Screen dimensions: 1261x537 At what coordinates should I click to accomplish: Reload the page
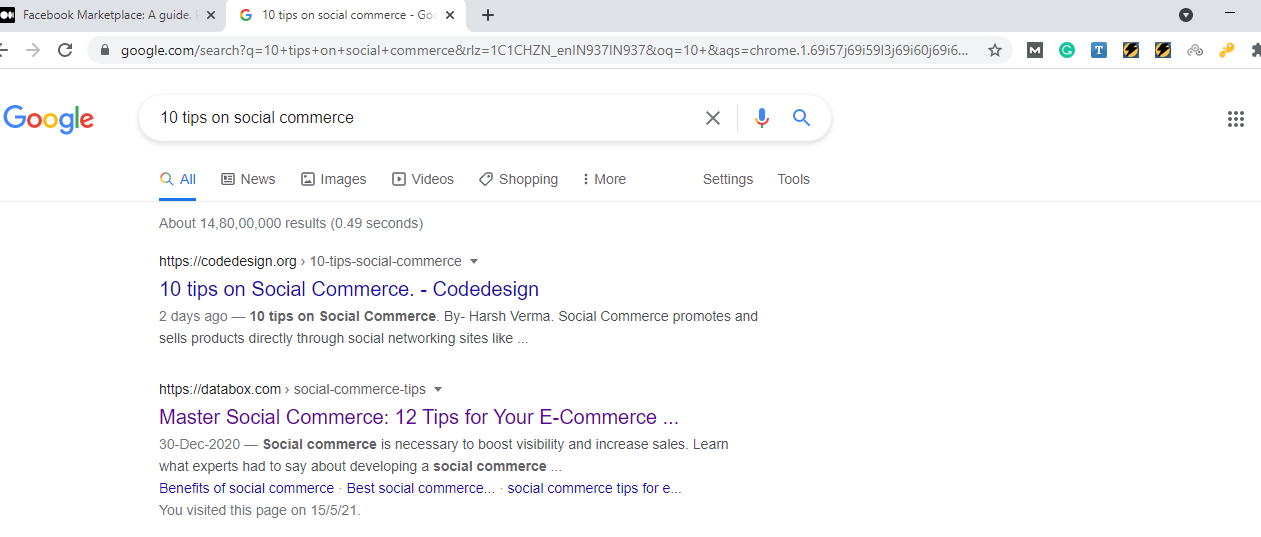66,50
